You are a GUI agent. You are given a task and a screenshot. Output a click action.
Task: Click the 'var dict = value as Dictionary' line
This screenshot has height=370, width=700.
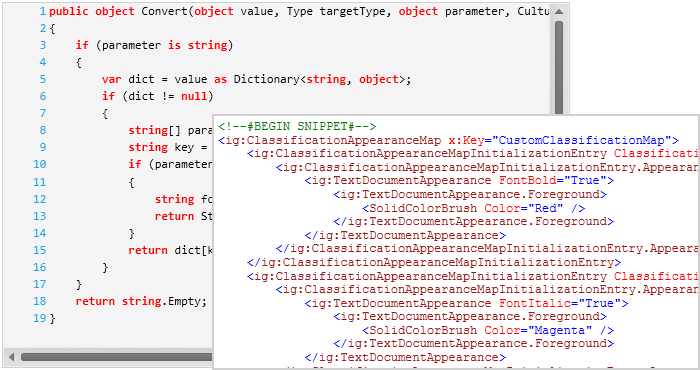tap(256, 79)
